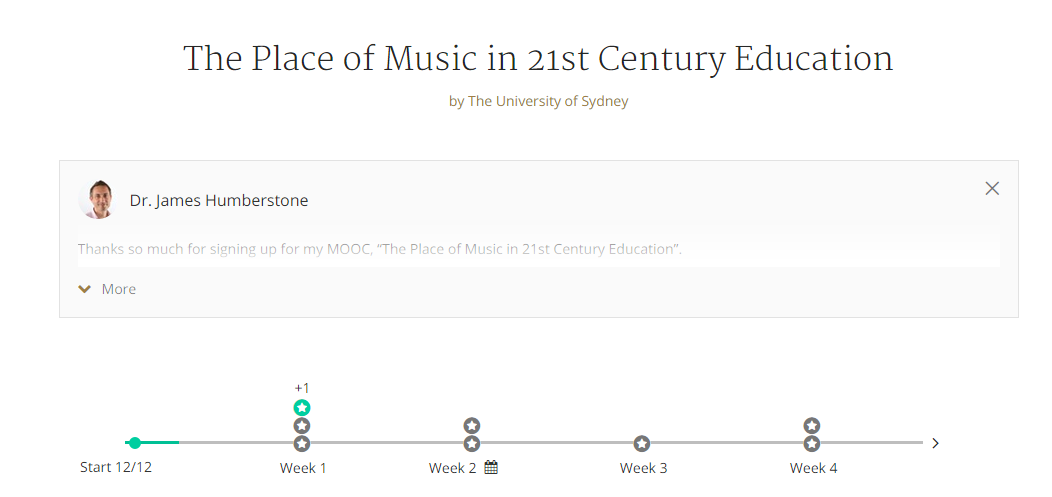Select the Week 3 label

click(x=643, y=468)
